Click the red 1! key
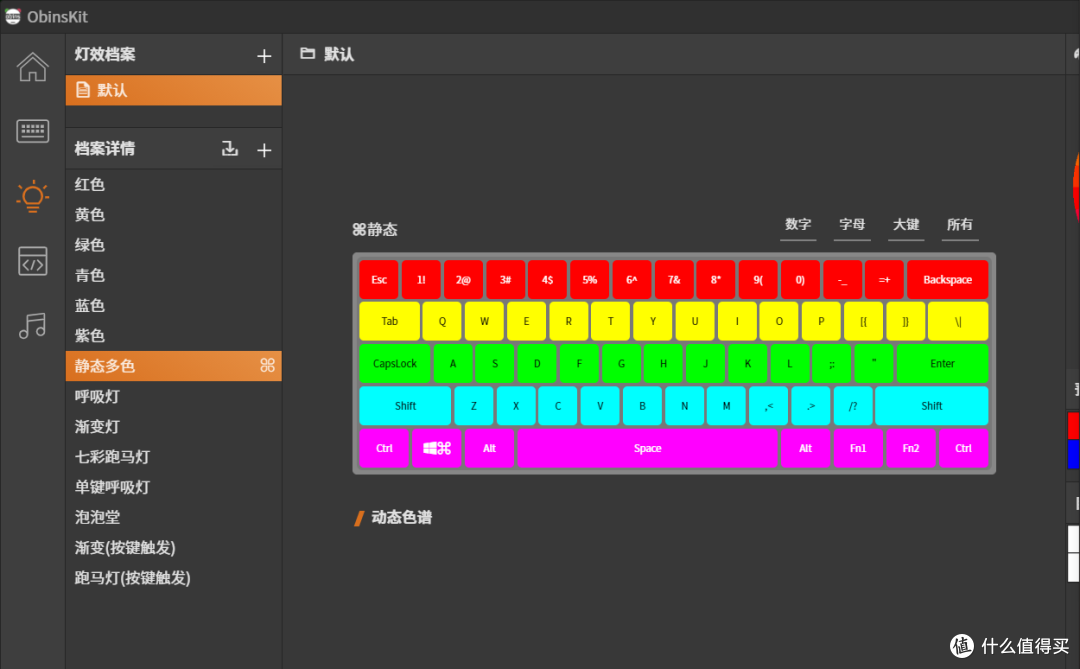The height and width of the screenshot is (669, 1080). click(x=421, y=280)
